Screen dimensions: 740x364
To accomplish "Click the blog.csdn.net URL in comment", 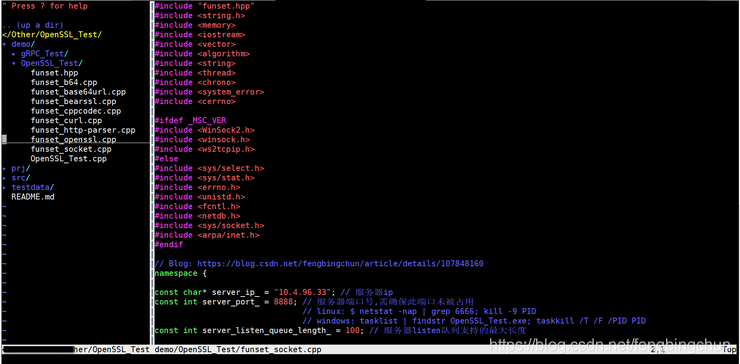I will coord(340,263).
